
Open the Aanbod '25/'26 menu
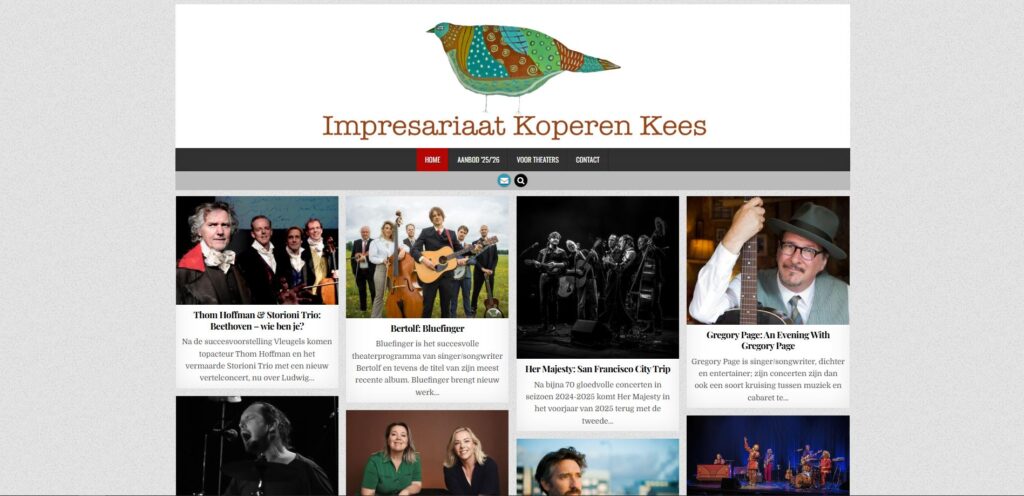click(x=477, y=160)
